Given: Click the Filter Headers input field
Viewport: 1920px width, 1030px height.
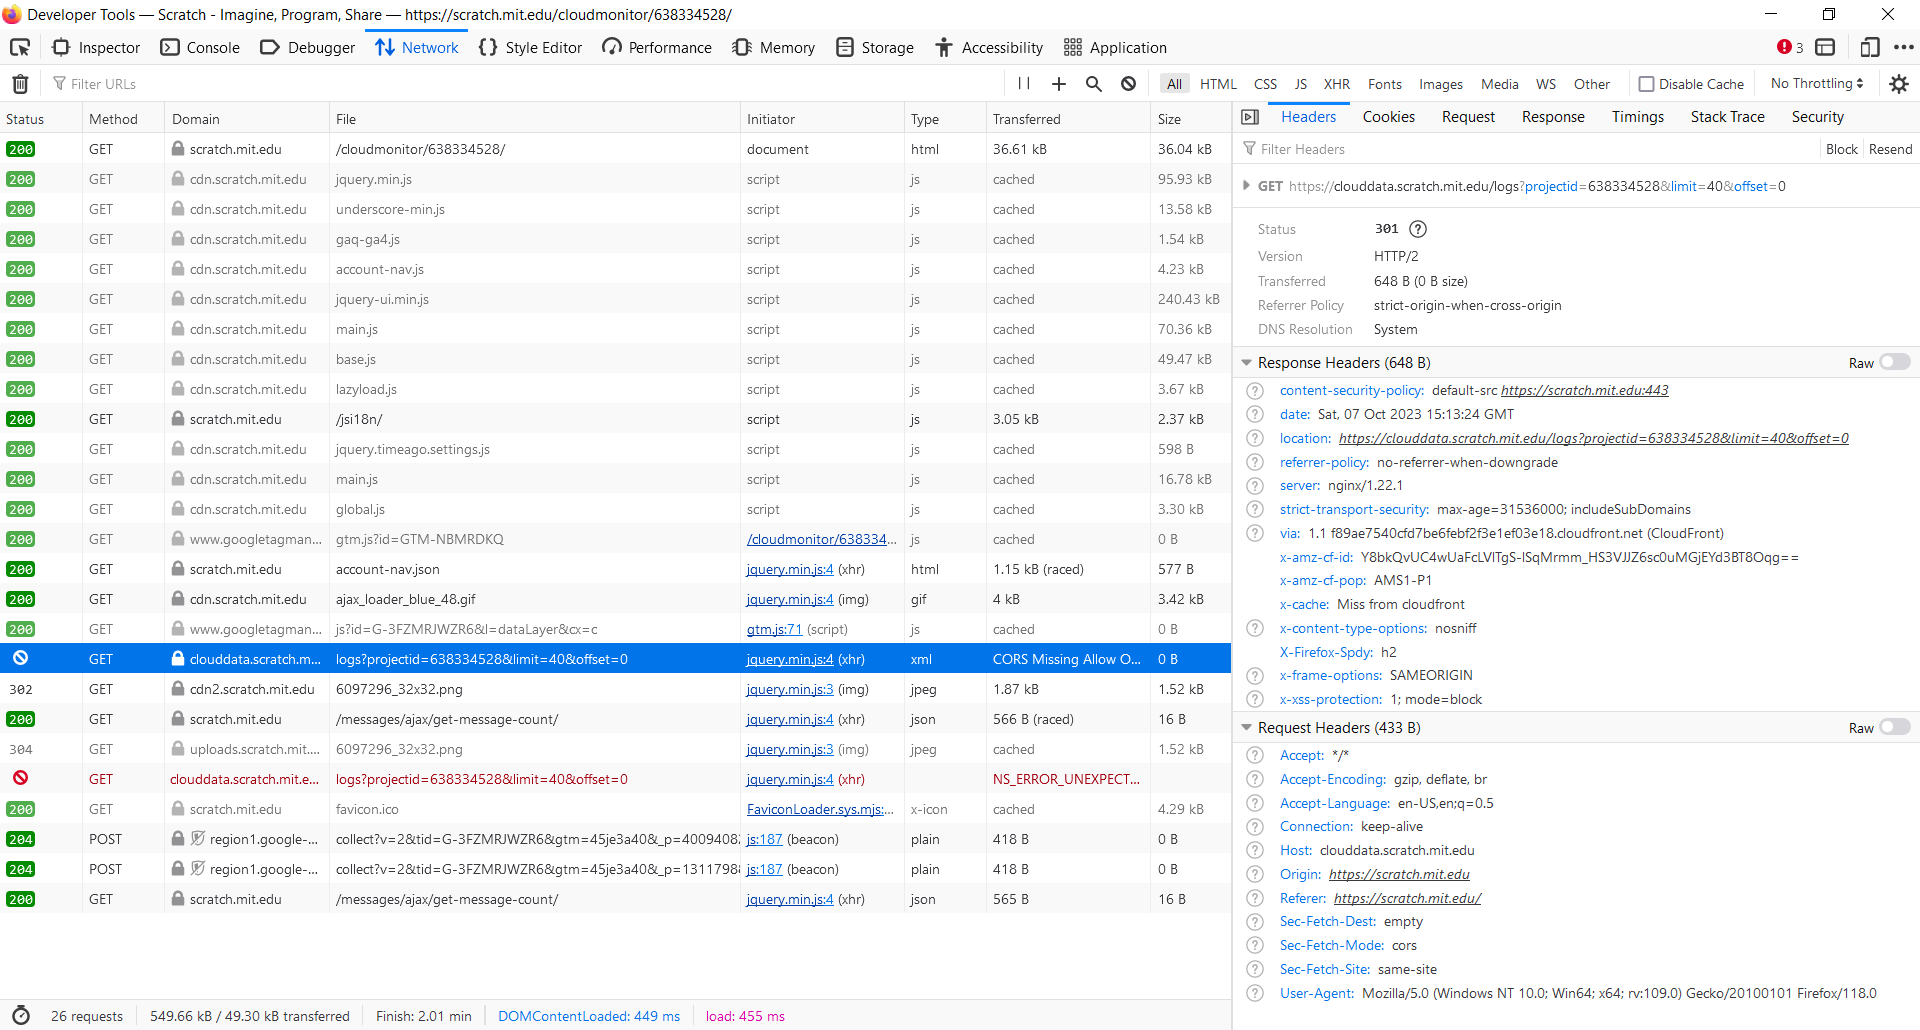Looking at the screenshot, I should tap(1527, 149).
